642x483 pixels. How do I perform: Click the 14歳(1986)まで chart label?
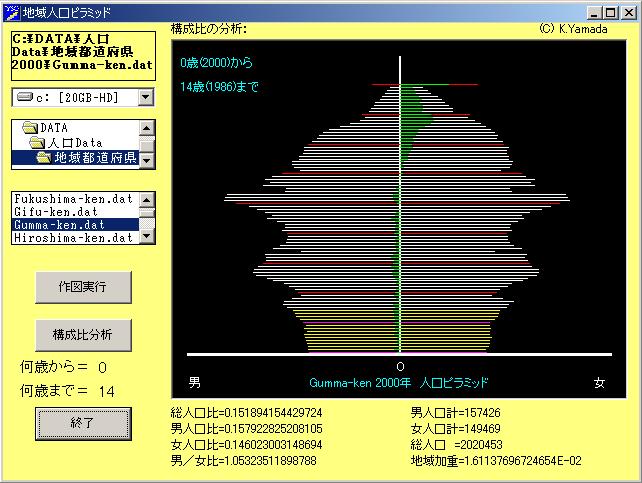tap(219, 86)
